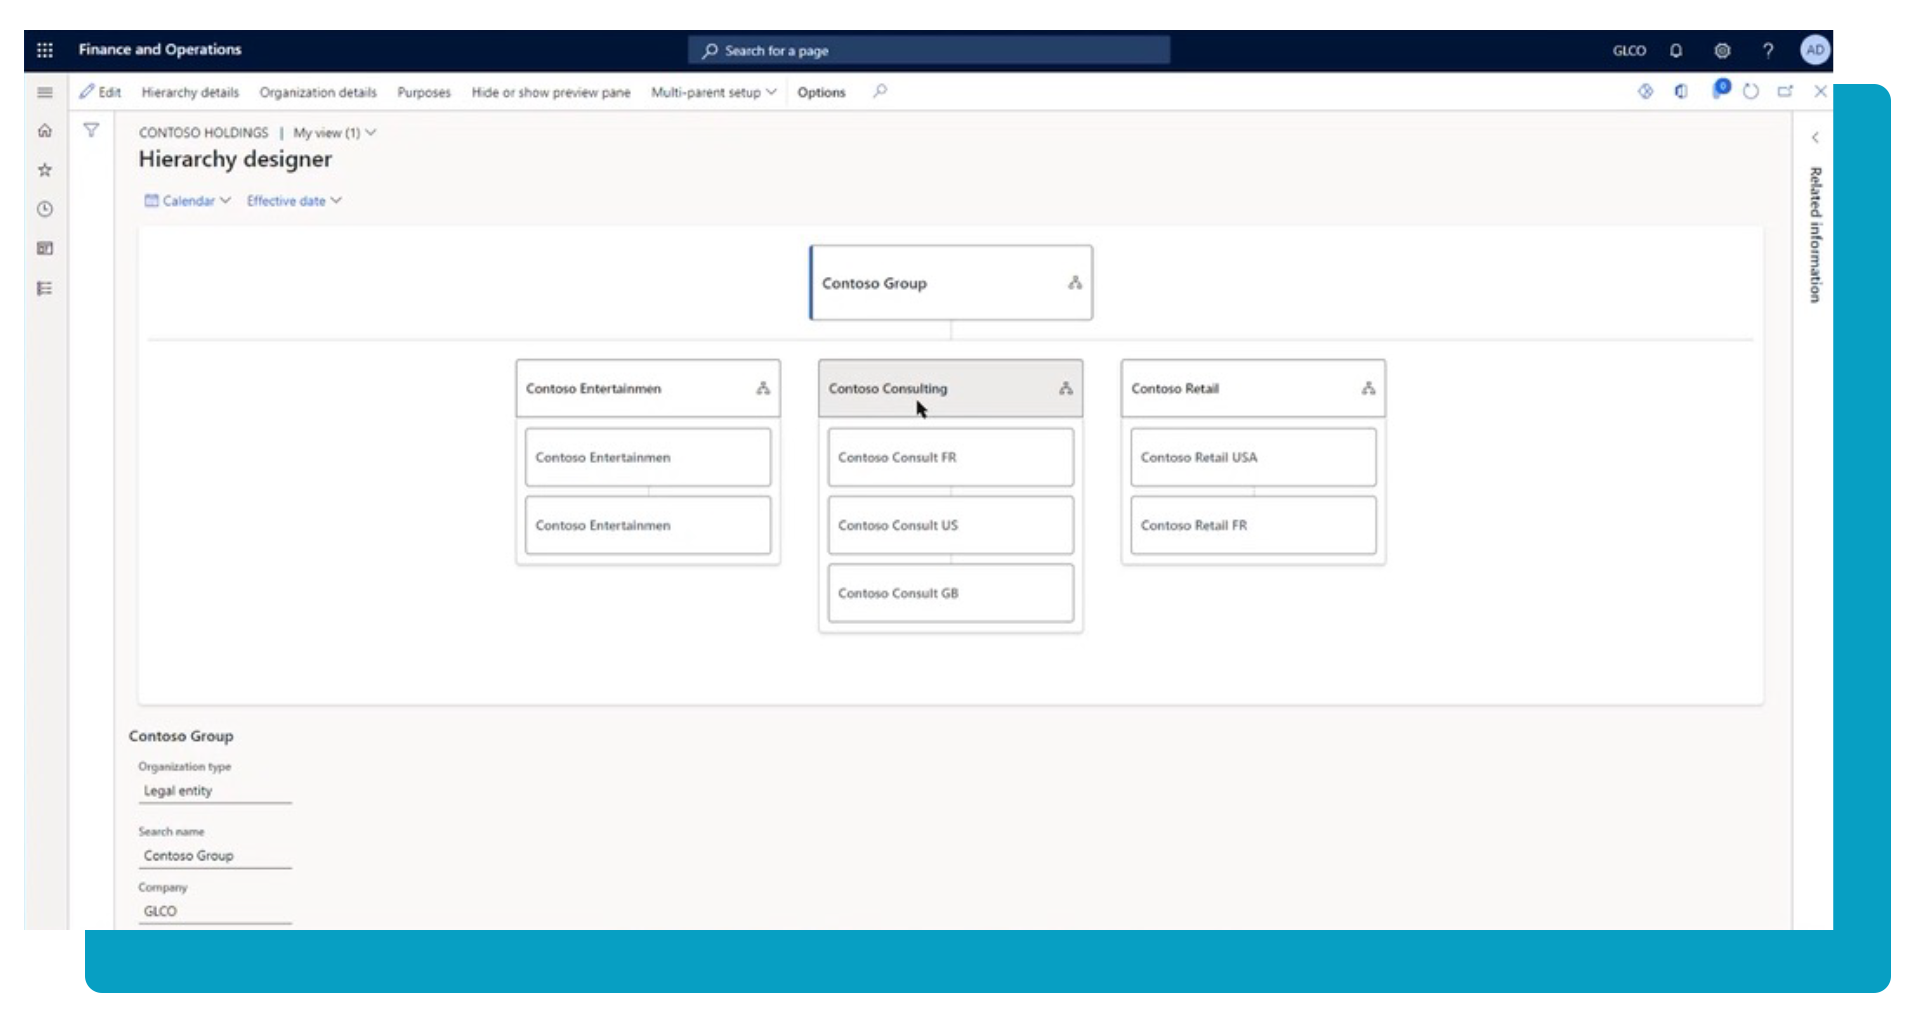Open the settings gear icon

click(x=1722, y=50)
